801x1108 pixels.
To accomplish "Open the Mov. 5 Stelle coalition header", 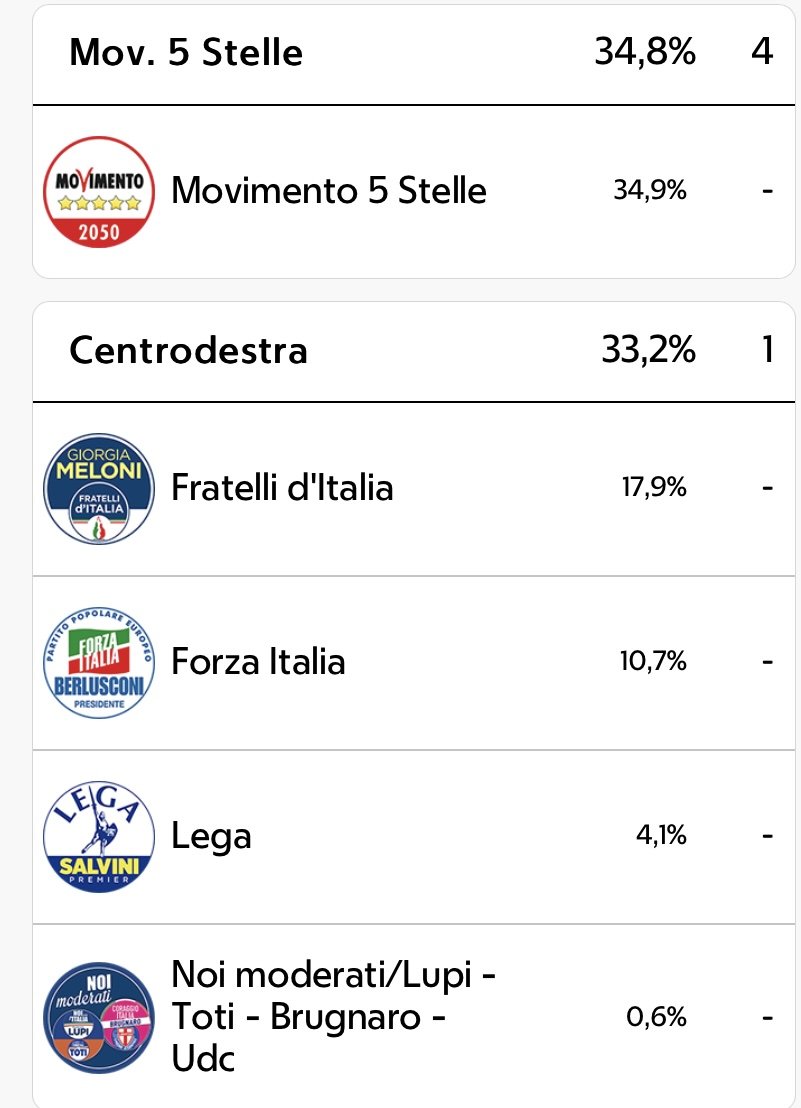I will pyautogui.click(x=186, y=53).
